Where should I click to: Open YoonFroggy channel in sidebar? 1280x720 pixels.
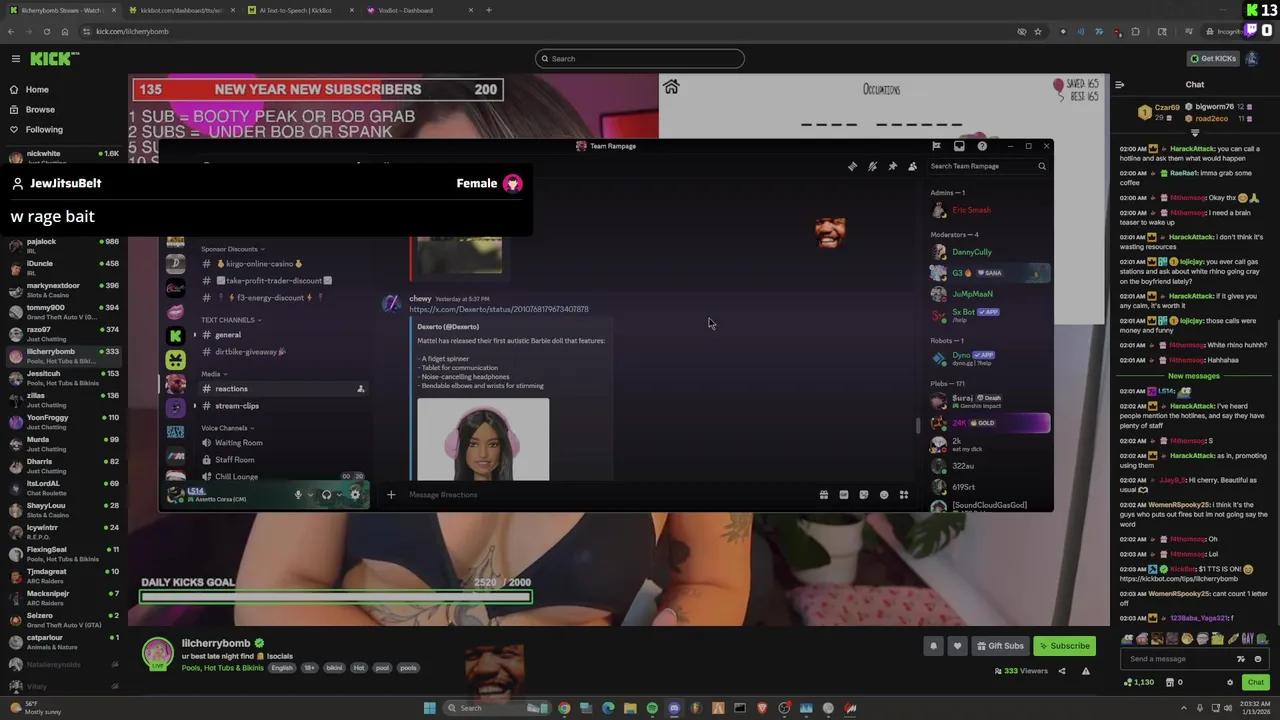(x=62, y=421)
